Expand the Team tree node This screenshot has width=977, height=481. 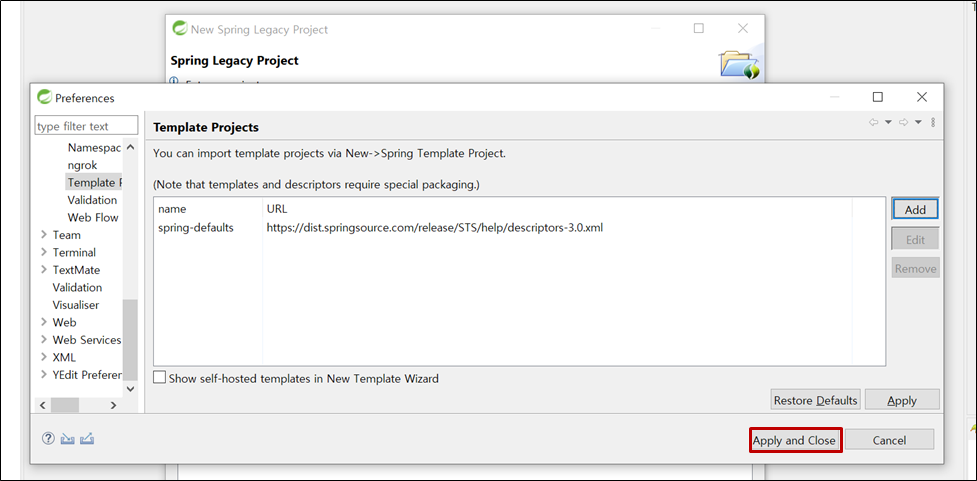[x=44, y=235]
